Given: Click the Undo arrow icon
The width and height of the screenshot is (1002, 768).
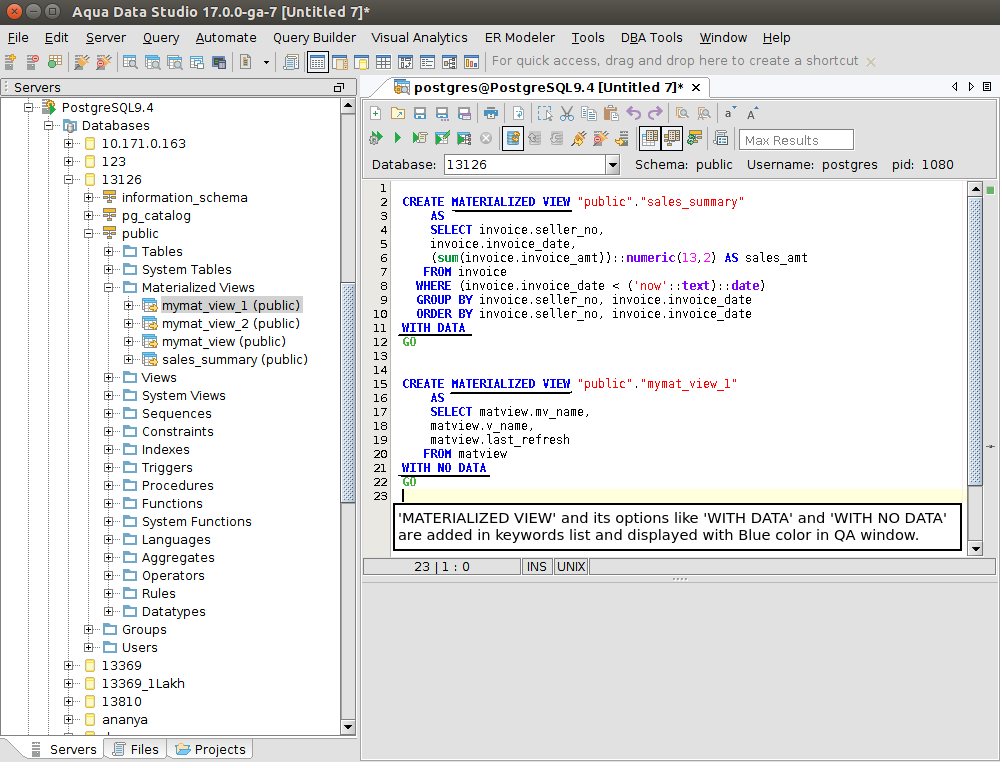Looking at the screenshot, I should [633, 113].
